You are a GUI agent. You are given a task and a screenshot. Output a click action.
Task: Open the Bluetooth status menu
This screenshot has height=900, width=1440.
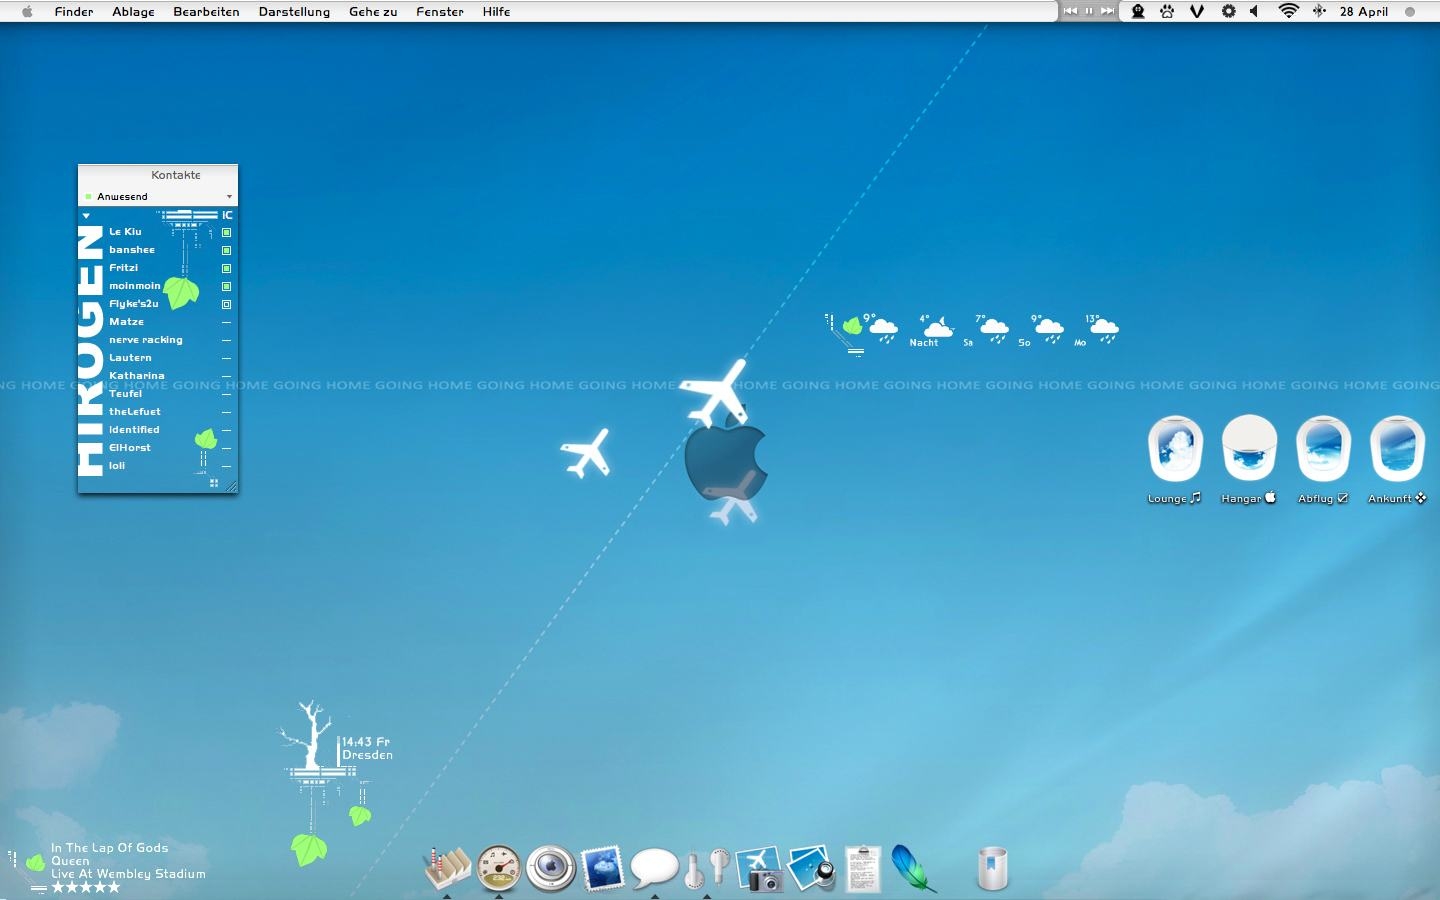point(1319,11)
